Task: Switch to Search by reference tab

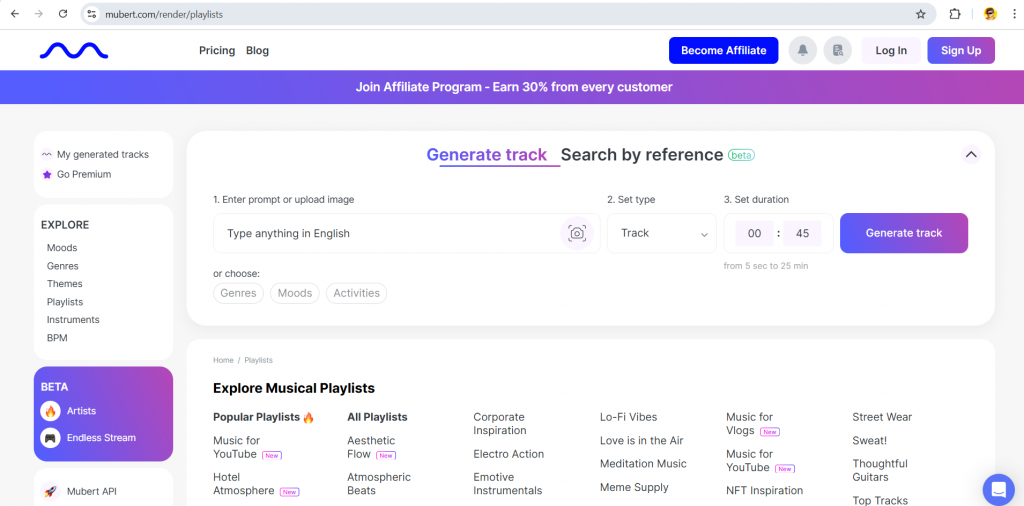Action: [x=641, y=155]
